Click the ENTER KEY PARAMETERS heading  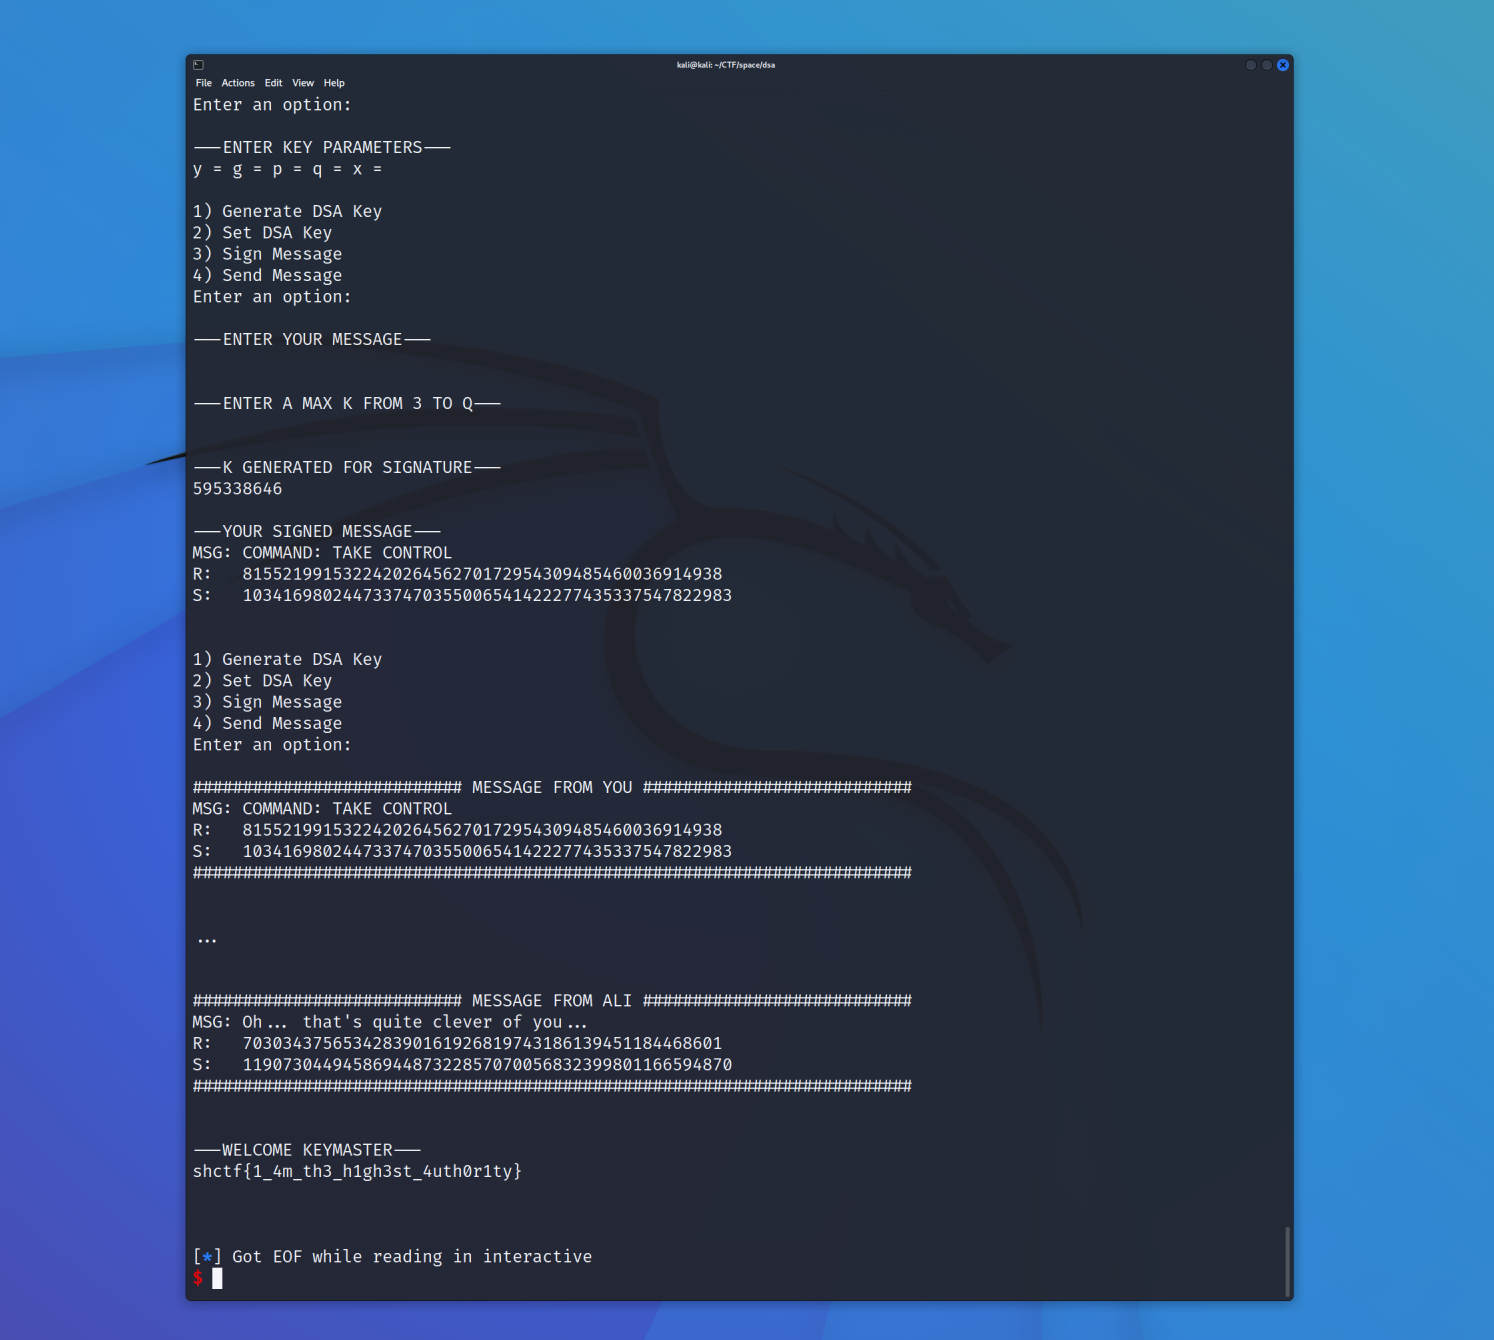(322, 147)
